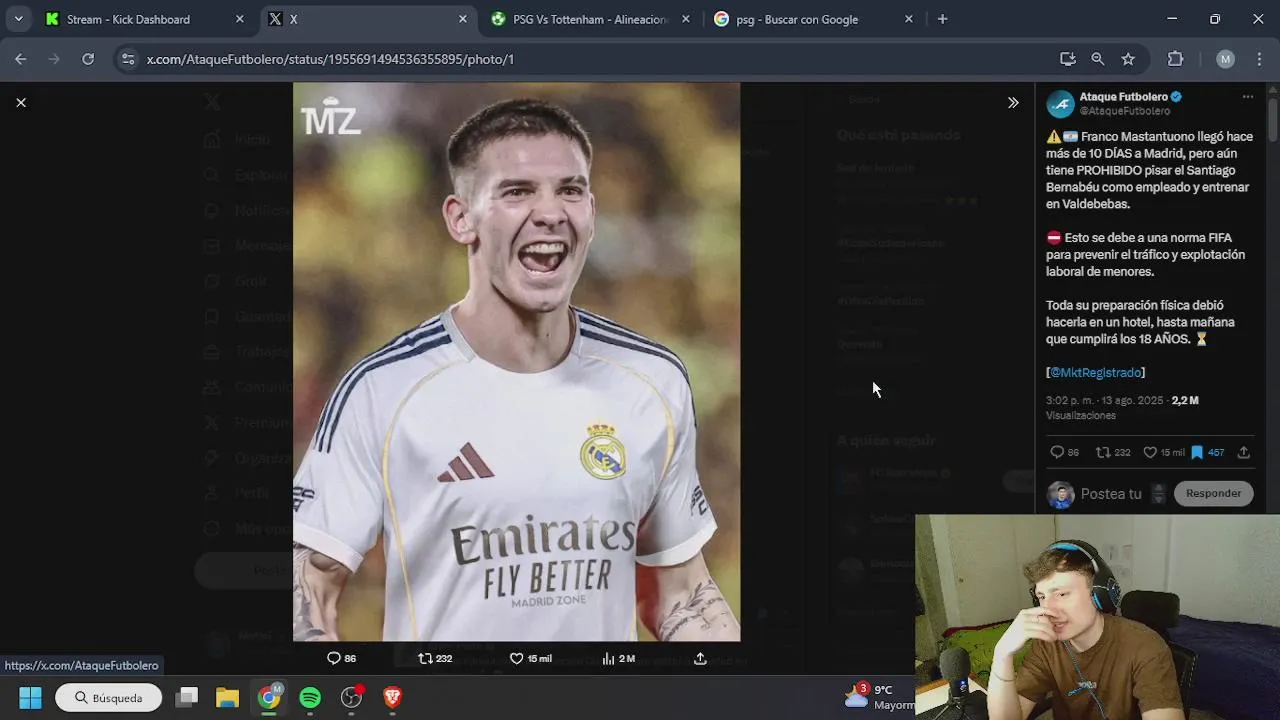
Task: Go forward to the next page
Action: click(x=54, y=59)
